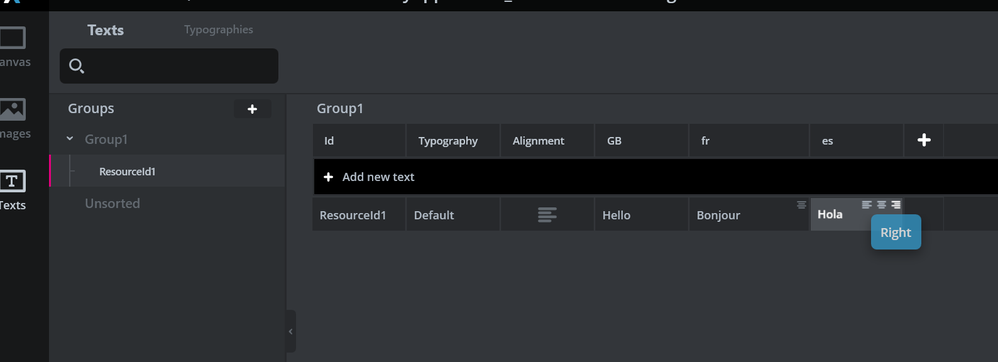The image size is (998, 362).
Task: Click the text search field
Action: (x=169, y=66)
